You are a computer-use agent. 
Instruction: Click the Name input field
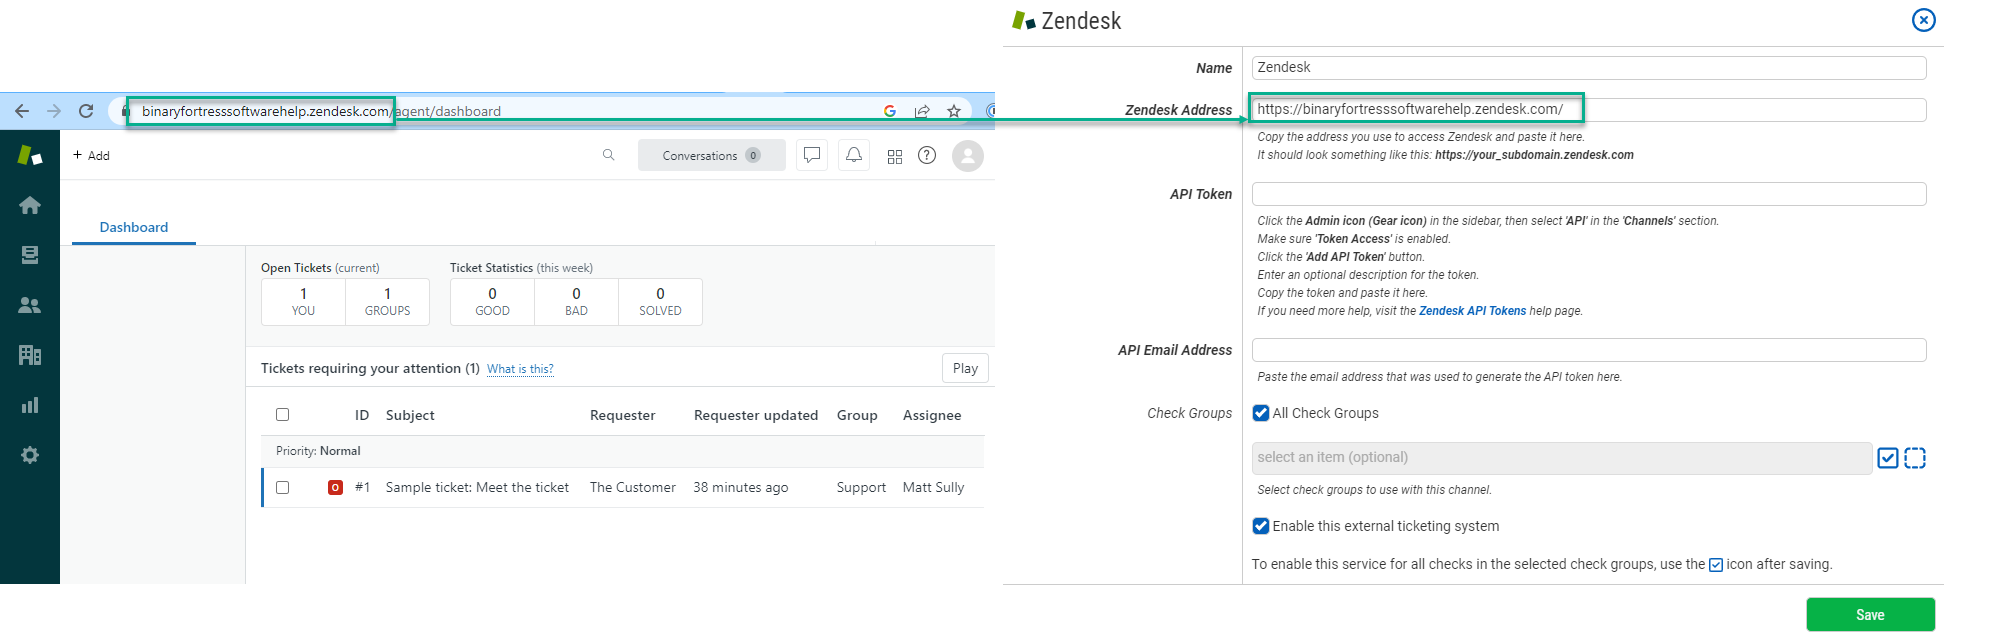pyautogui.click(x=1589, y=68)
